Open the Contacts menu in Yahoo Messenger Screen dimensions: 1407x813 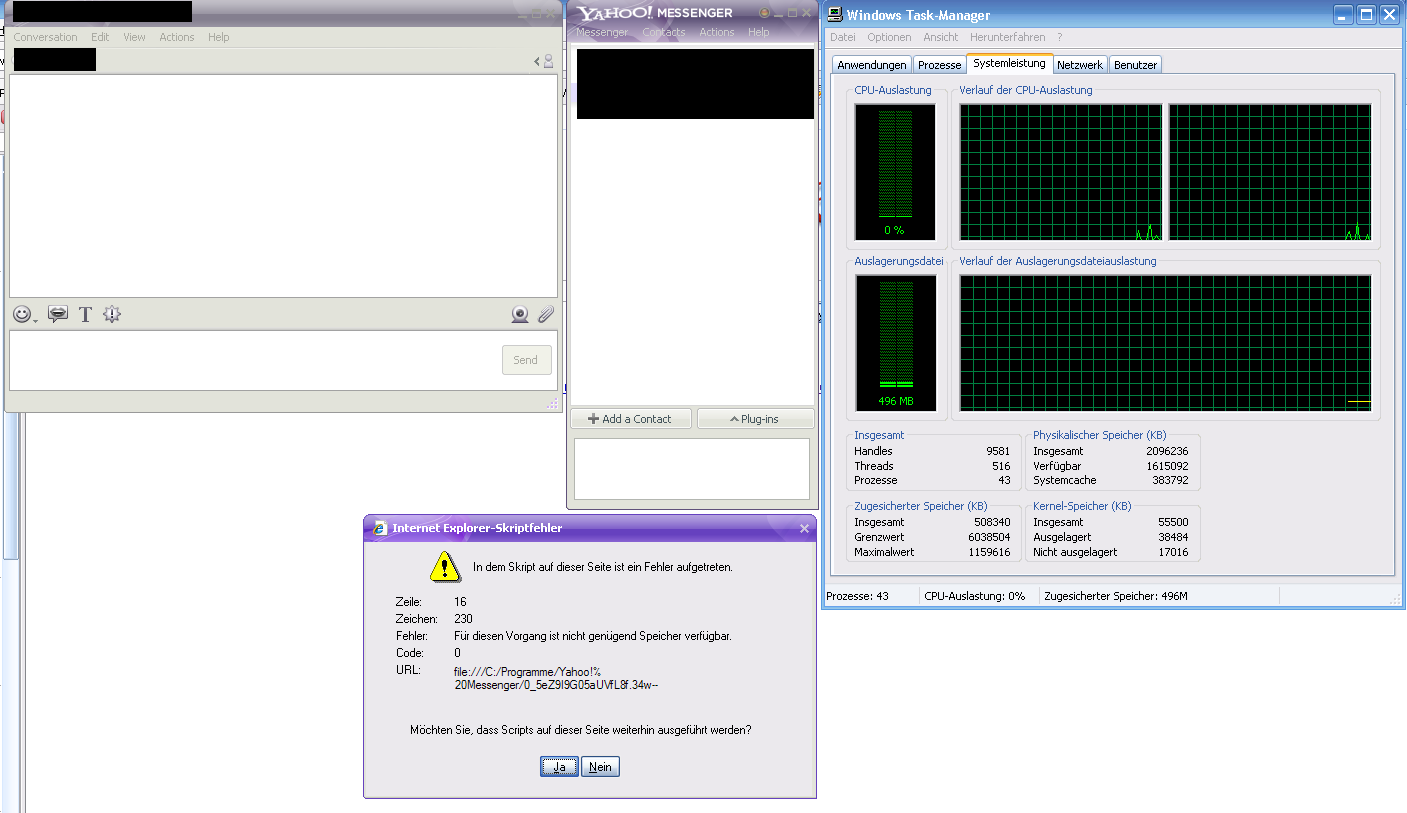(664, 32)
